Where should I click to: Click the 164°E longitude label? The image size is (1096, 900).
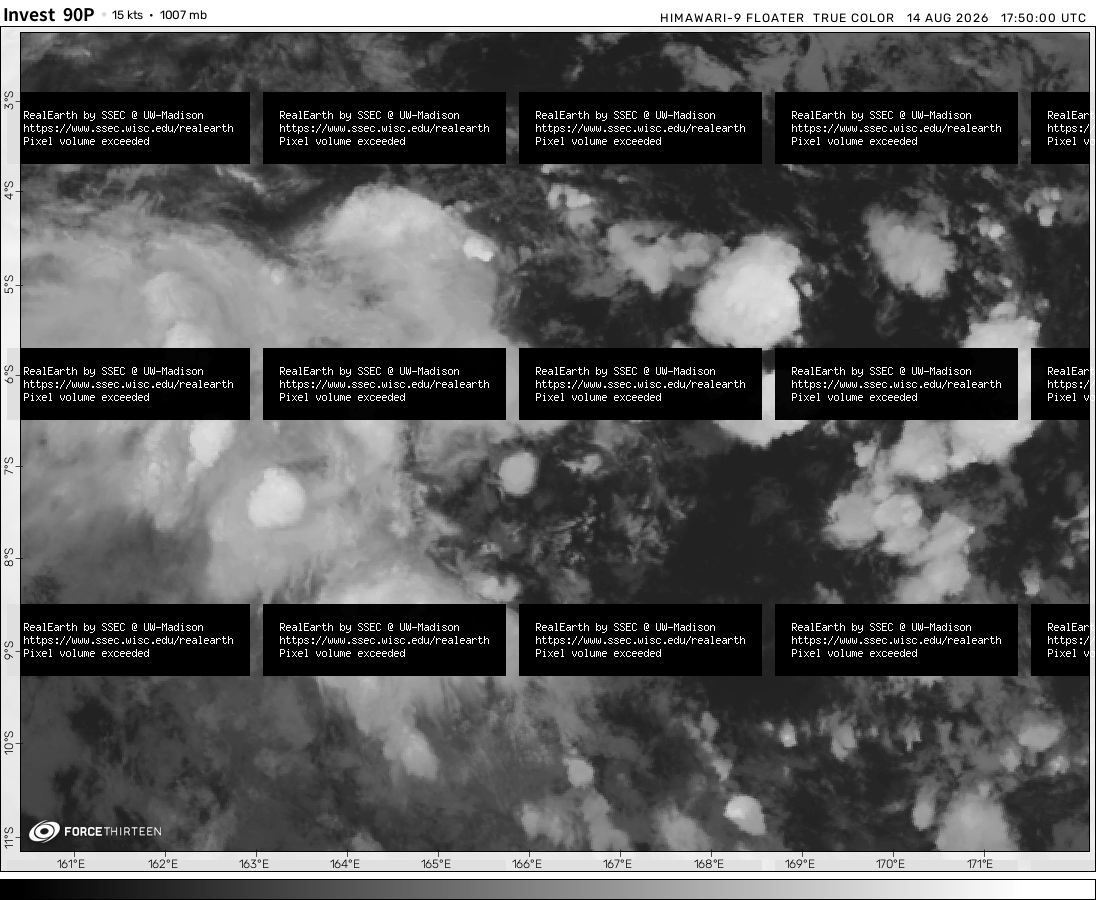[x=345, y=864]
